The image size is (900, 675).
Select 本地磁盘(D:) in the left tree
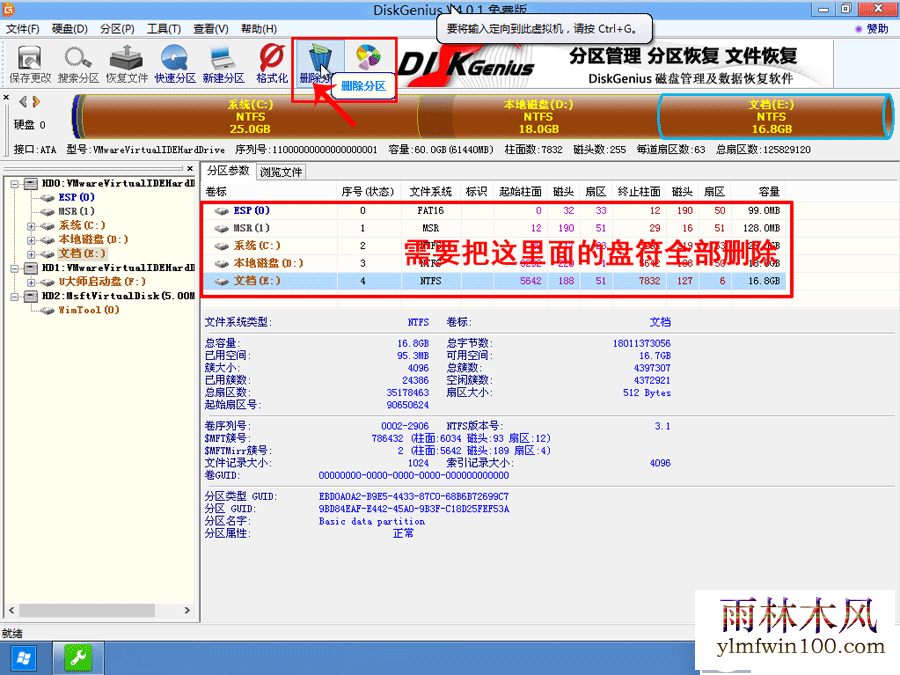(x=93, y=239)
